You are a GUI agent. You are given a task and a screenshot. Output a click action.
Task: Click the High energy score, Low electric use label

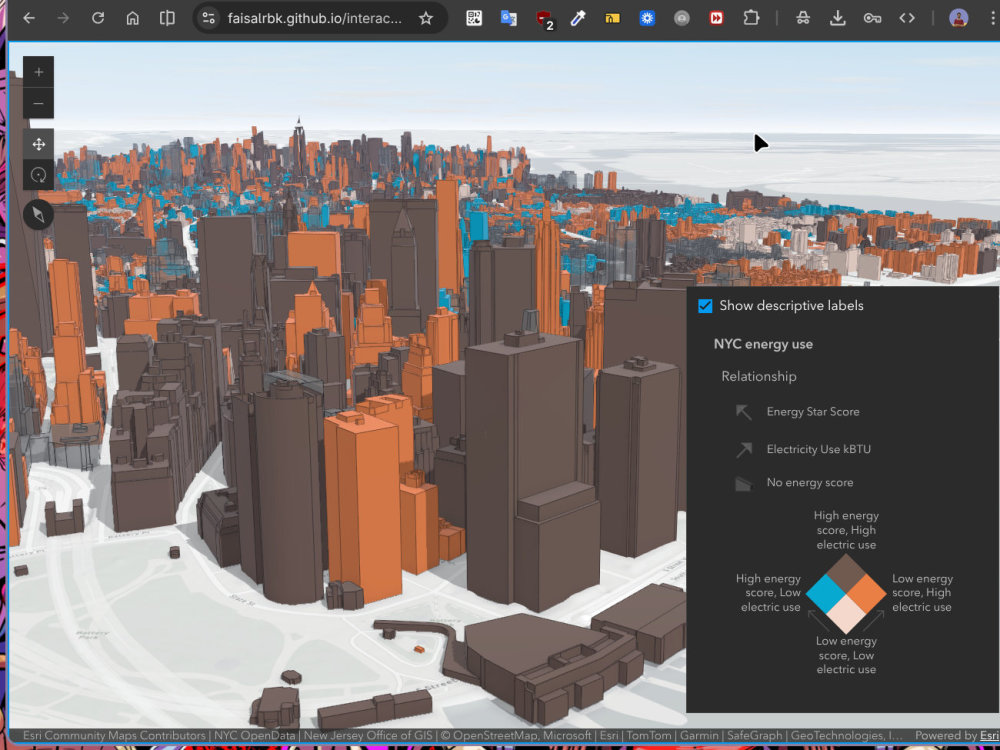pyautogui.click(x=768, y=592)
